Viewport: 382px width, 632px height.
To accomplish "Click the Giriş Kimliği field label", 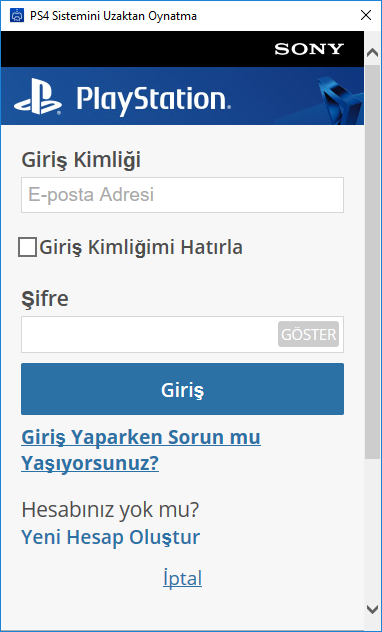I will (x=81, y=160).
